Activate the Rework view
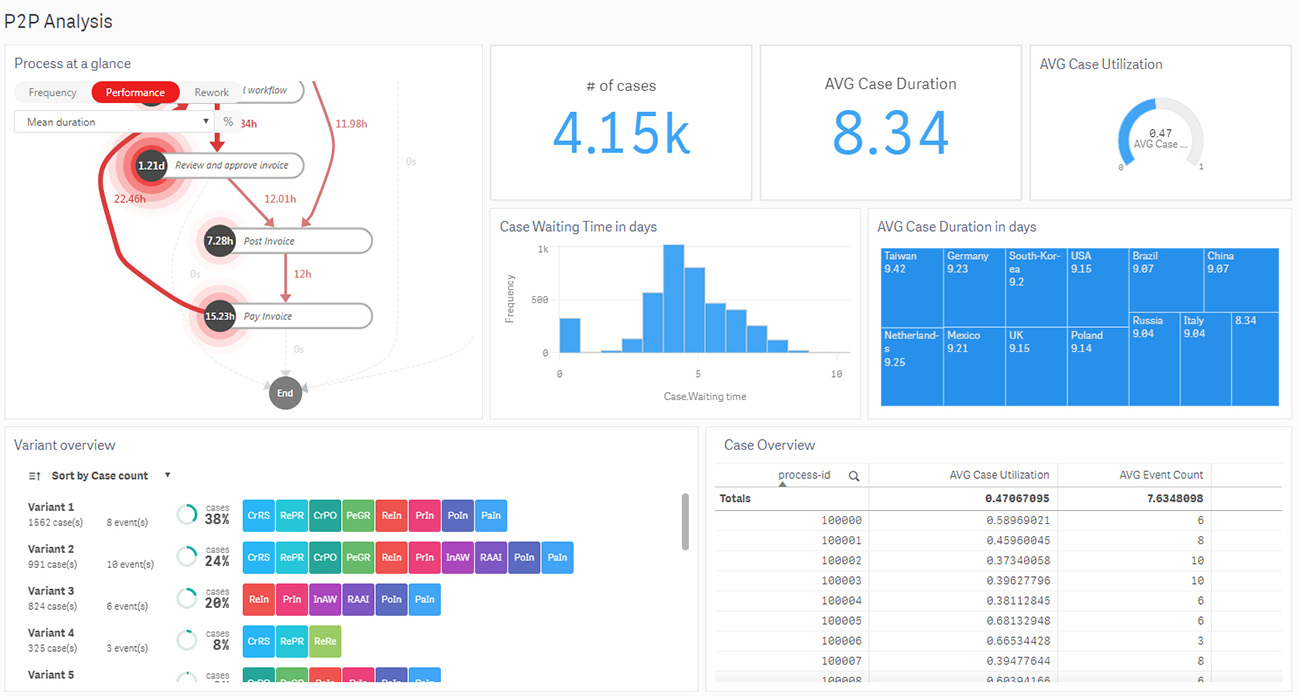This screenshot has height=697, width=1300. coord(210,91)
